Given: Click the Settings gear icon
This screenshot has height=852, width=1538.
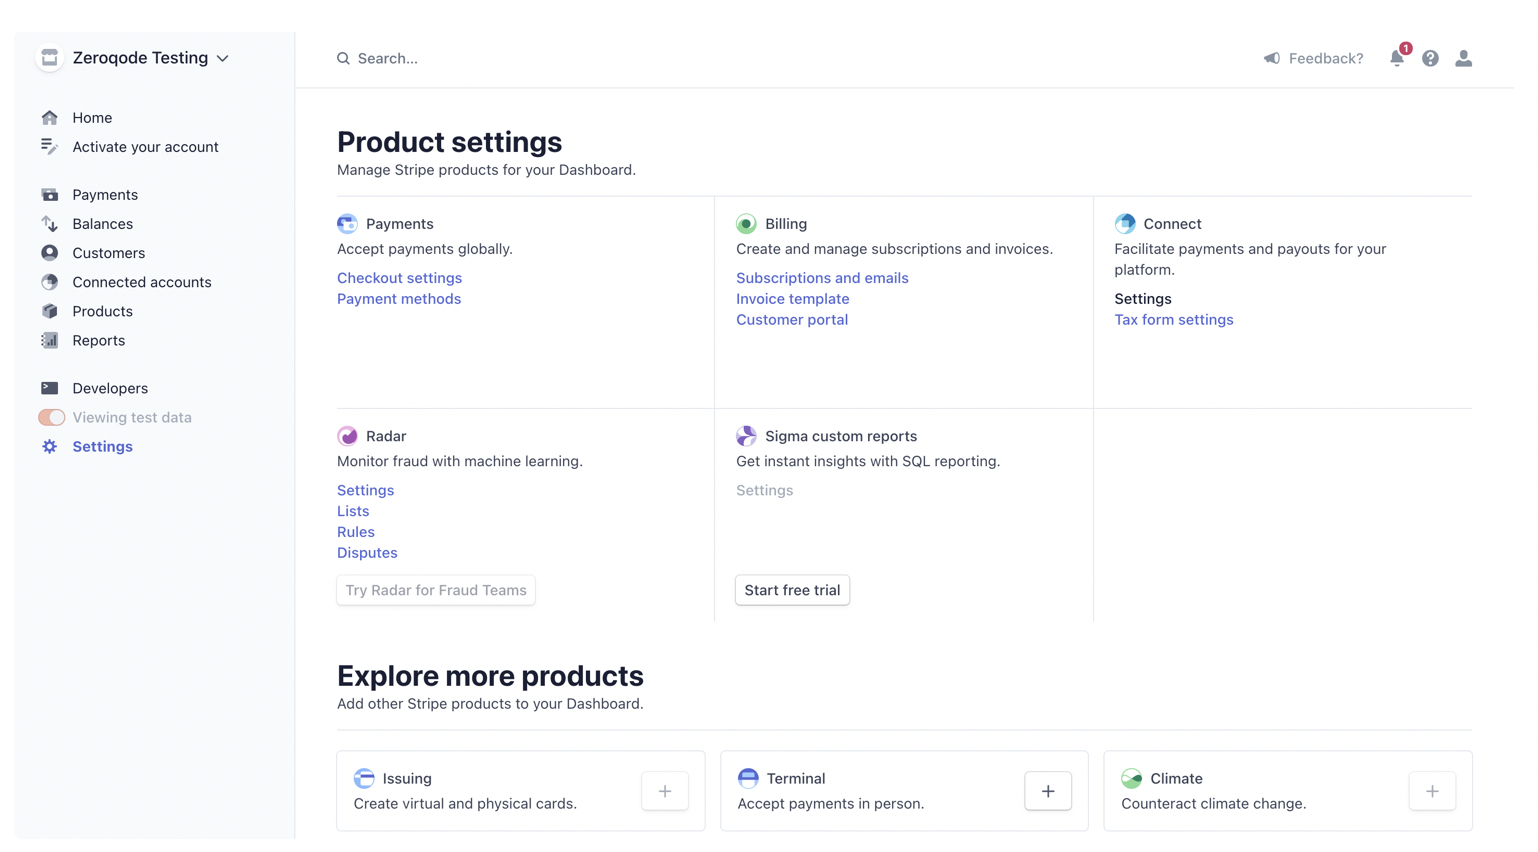Looking at the screenshot, I should click(x=49, y=446).
